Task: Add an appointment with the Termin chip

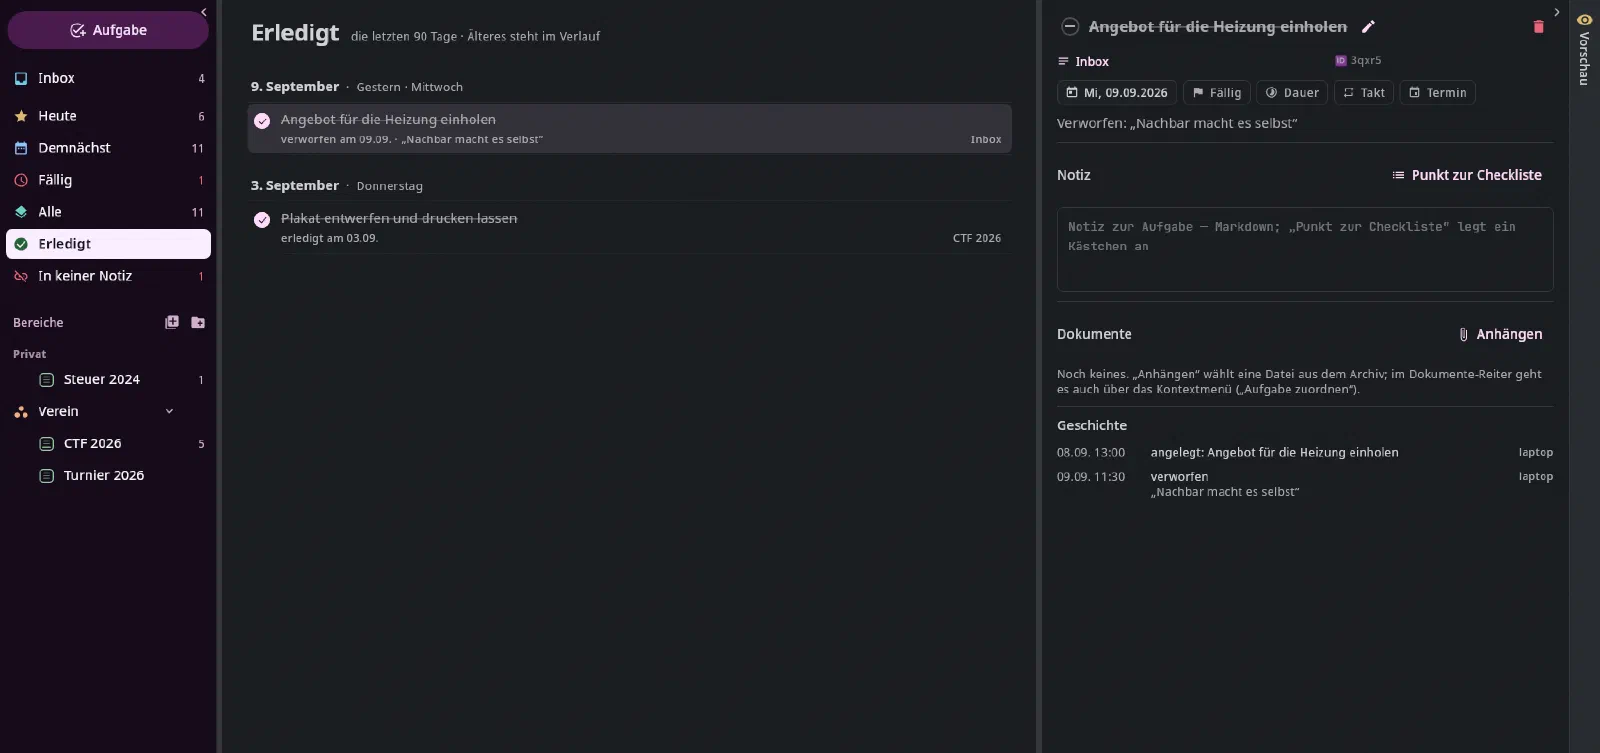Action: (x=1438, y=93)
